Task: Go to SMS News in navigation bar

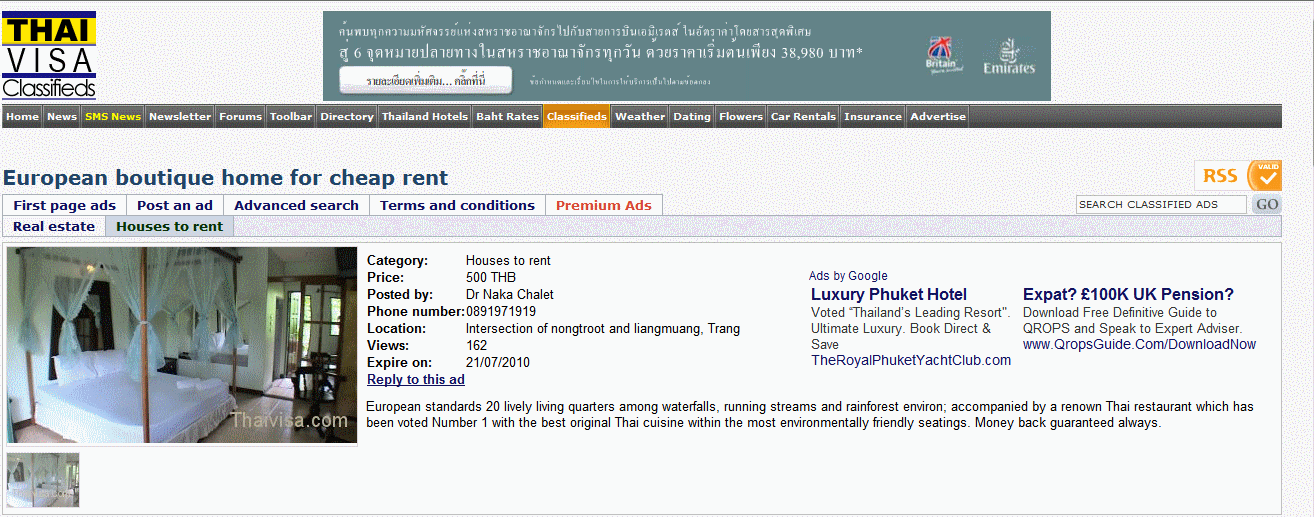Action: coord(112,117)
